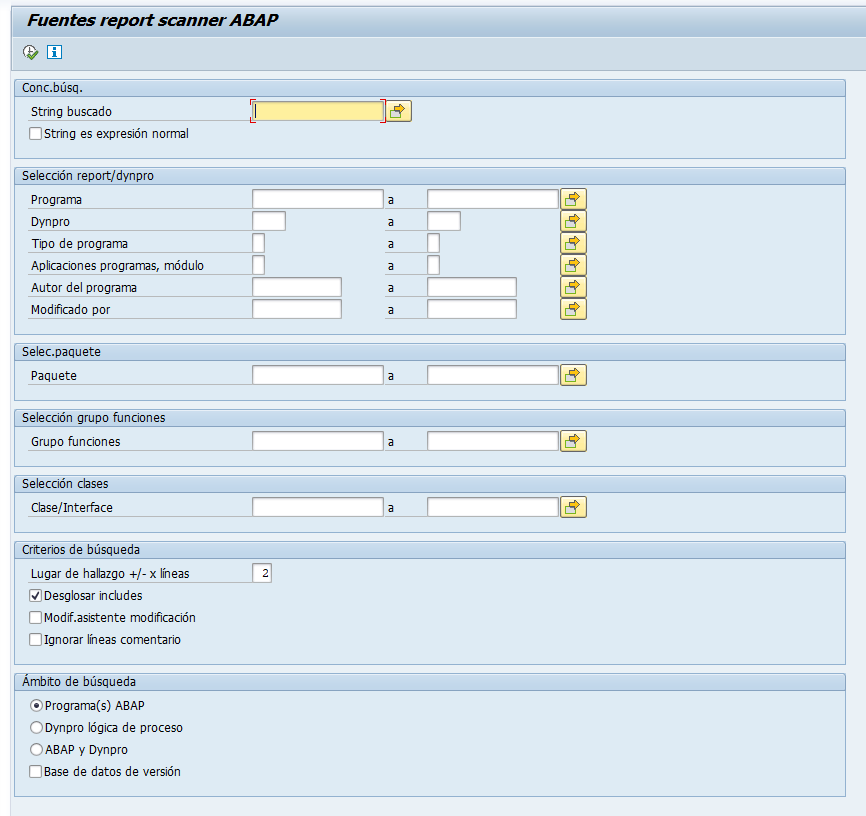Open multiple selection for Clase/Interface
This screenshot has width=866, height=816.
coord(572,506)
